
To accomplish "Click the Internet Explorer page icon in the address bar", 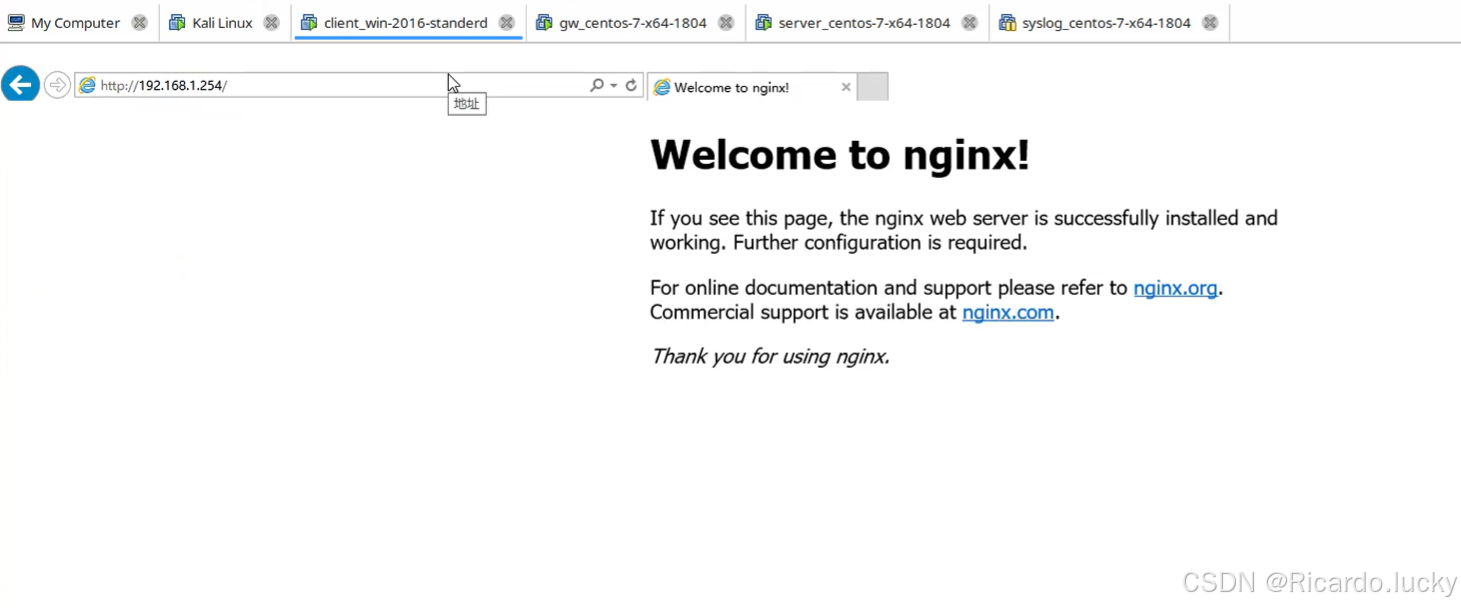I will coord(86,85).
